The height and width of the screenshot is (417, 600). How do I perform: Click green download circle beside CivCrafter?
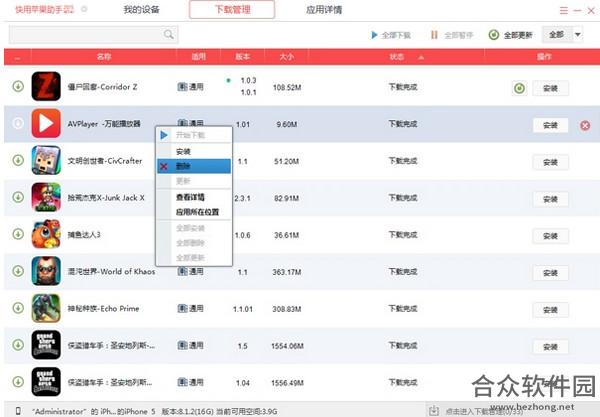point(18,160)
